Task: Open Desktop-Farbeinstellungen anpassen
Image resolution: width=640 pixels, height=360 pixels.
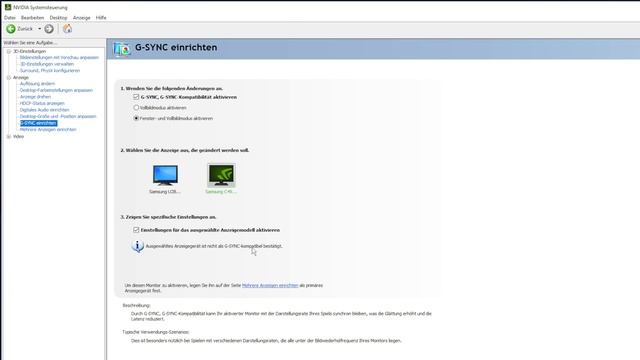Action: [x=56, y=90]
